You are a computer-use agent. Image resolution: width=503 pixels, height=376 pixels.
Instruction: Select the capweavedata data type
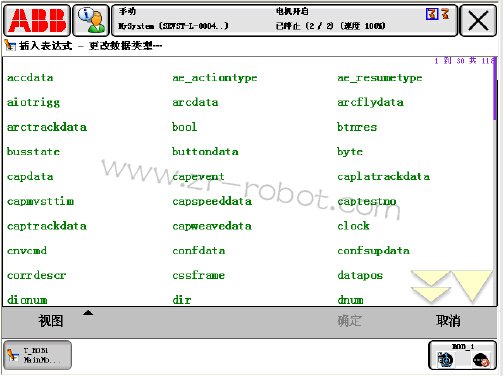(x=212, y=226)
